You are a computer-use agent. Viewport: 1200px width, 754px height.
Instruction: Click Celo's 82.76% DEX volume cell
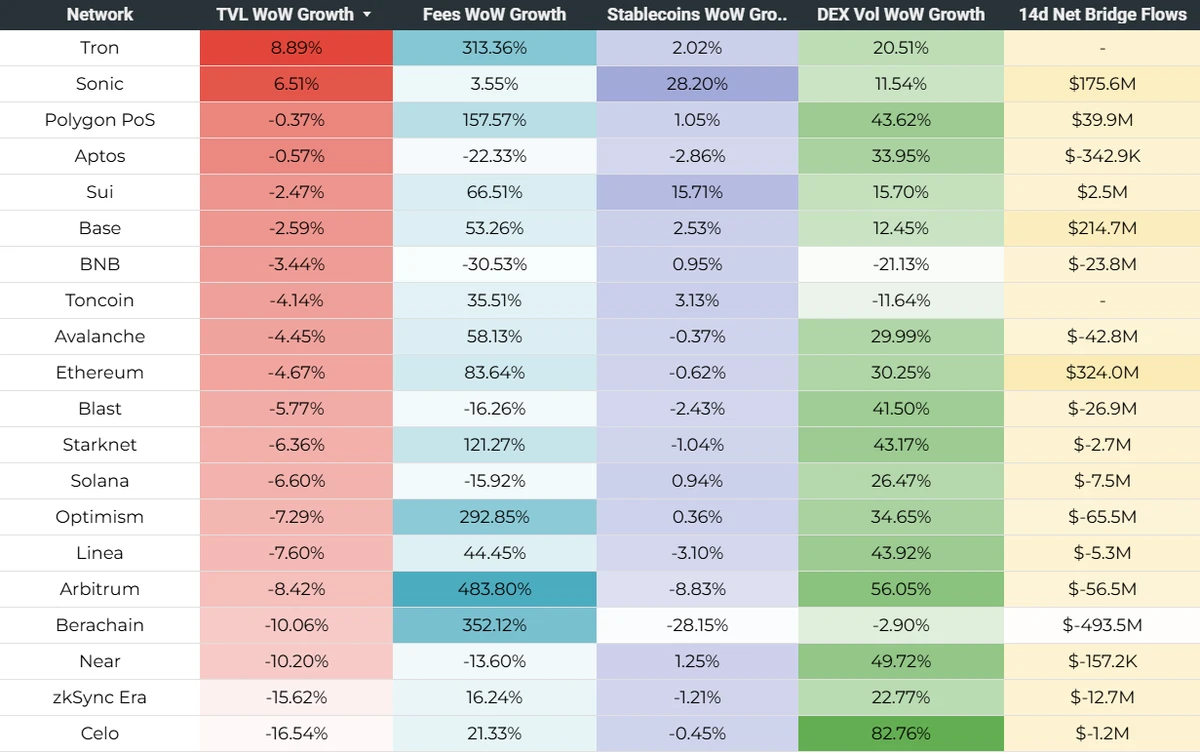(x=900, y=733)
